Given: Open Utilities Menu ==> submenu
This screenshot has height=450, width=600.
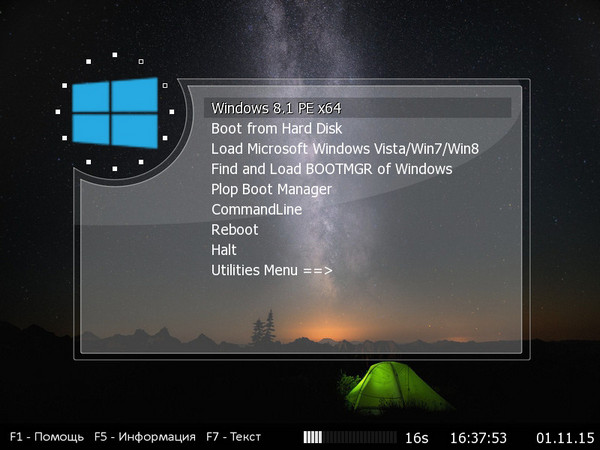Looking at the screenshot, I should pos(272,271).
